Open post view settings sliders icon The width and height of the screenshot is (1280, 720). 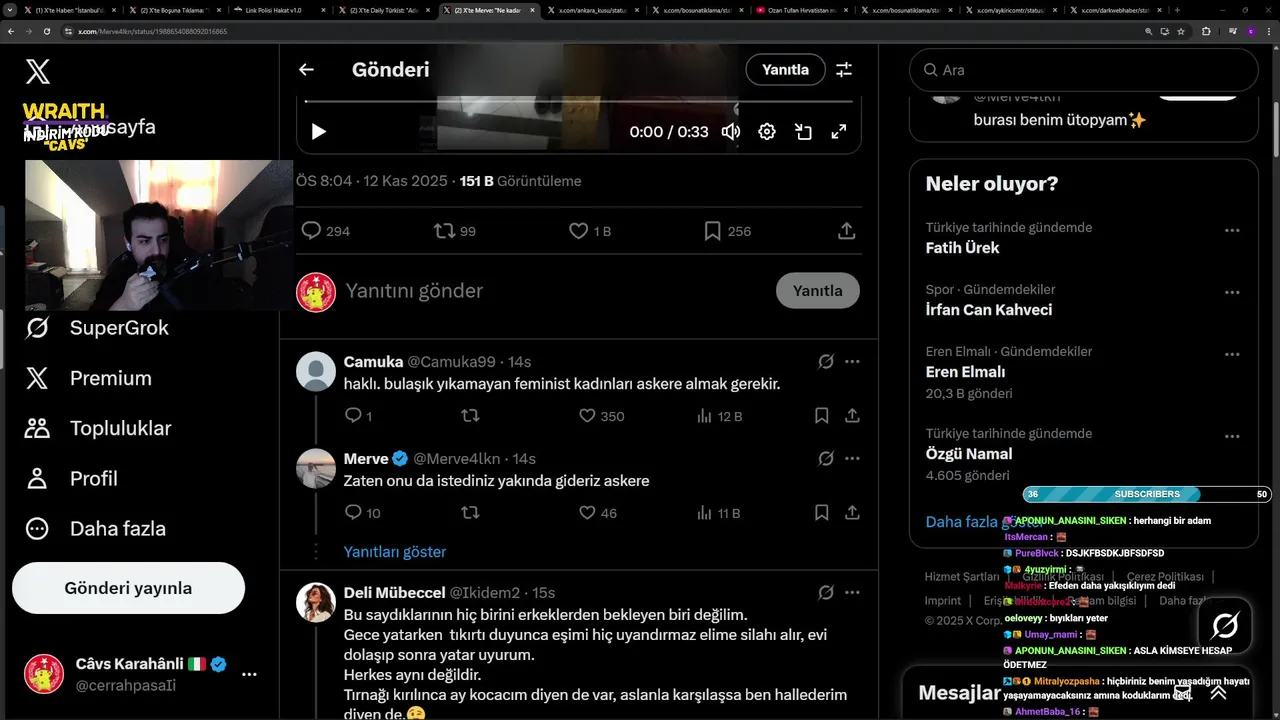[x=844, y=70]
